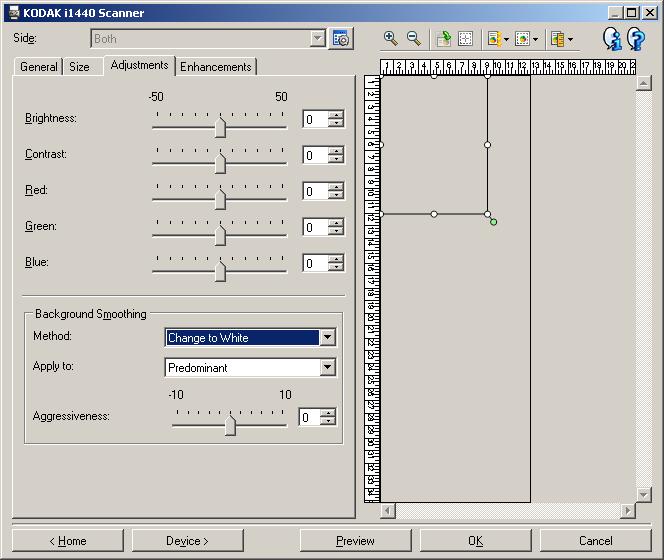Open the About info balloon icon
Screen dimensions: 664x560
coord(612,39)
